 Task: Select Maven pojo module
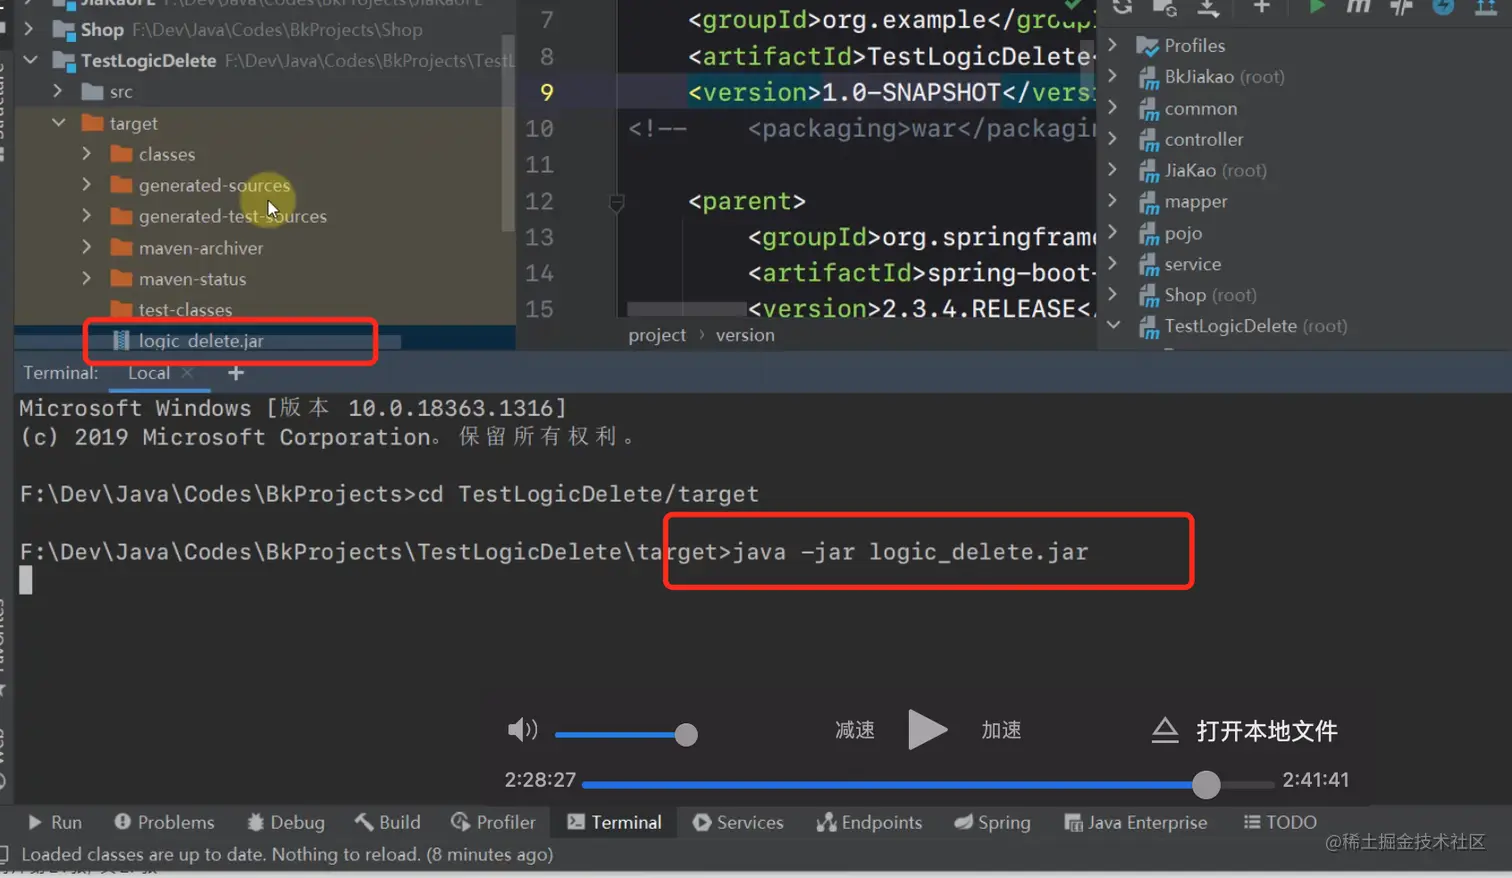[x=1183, y=233]
